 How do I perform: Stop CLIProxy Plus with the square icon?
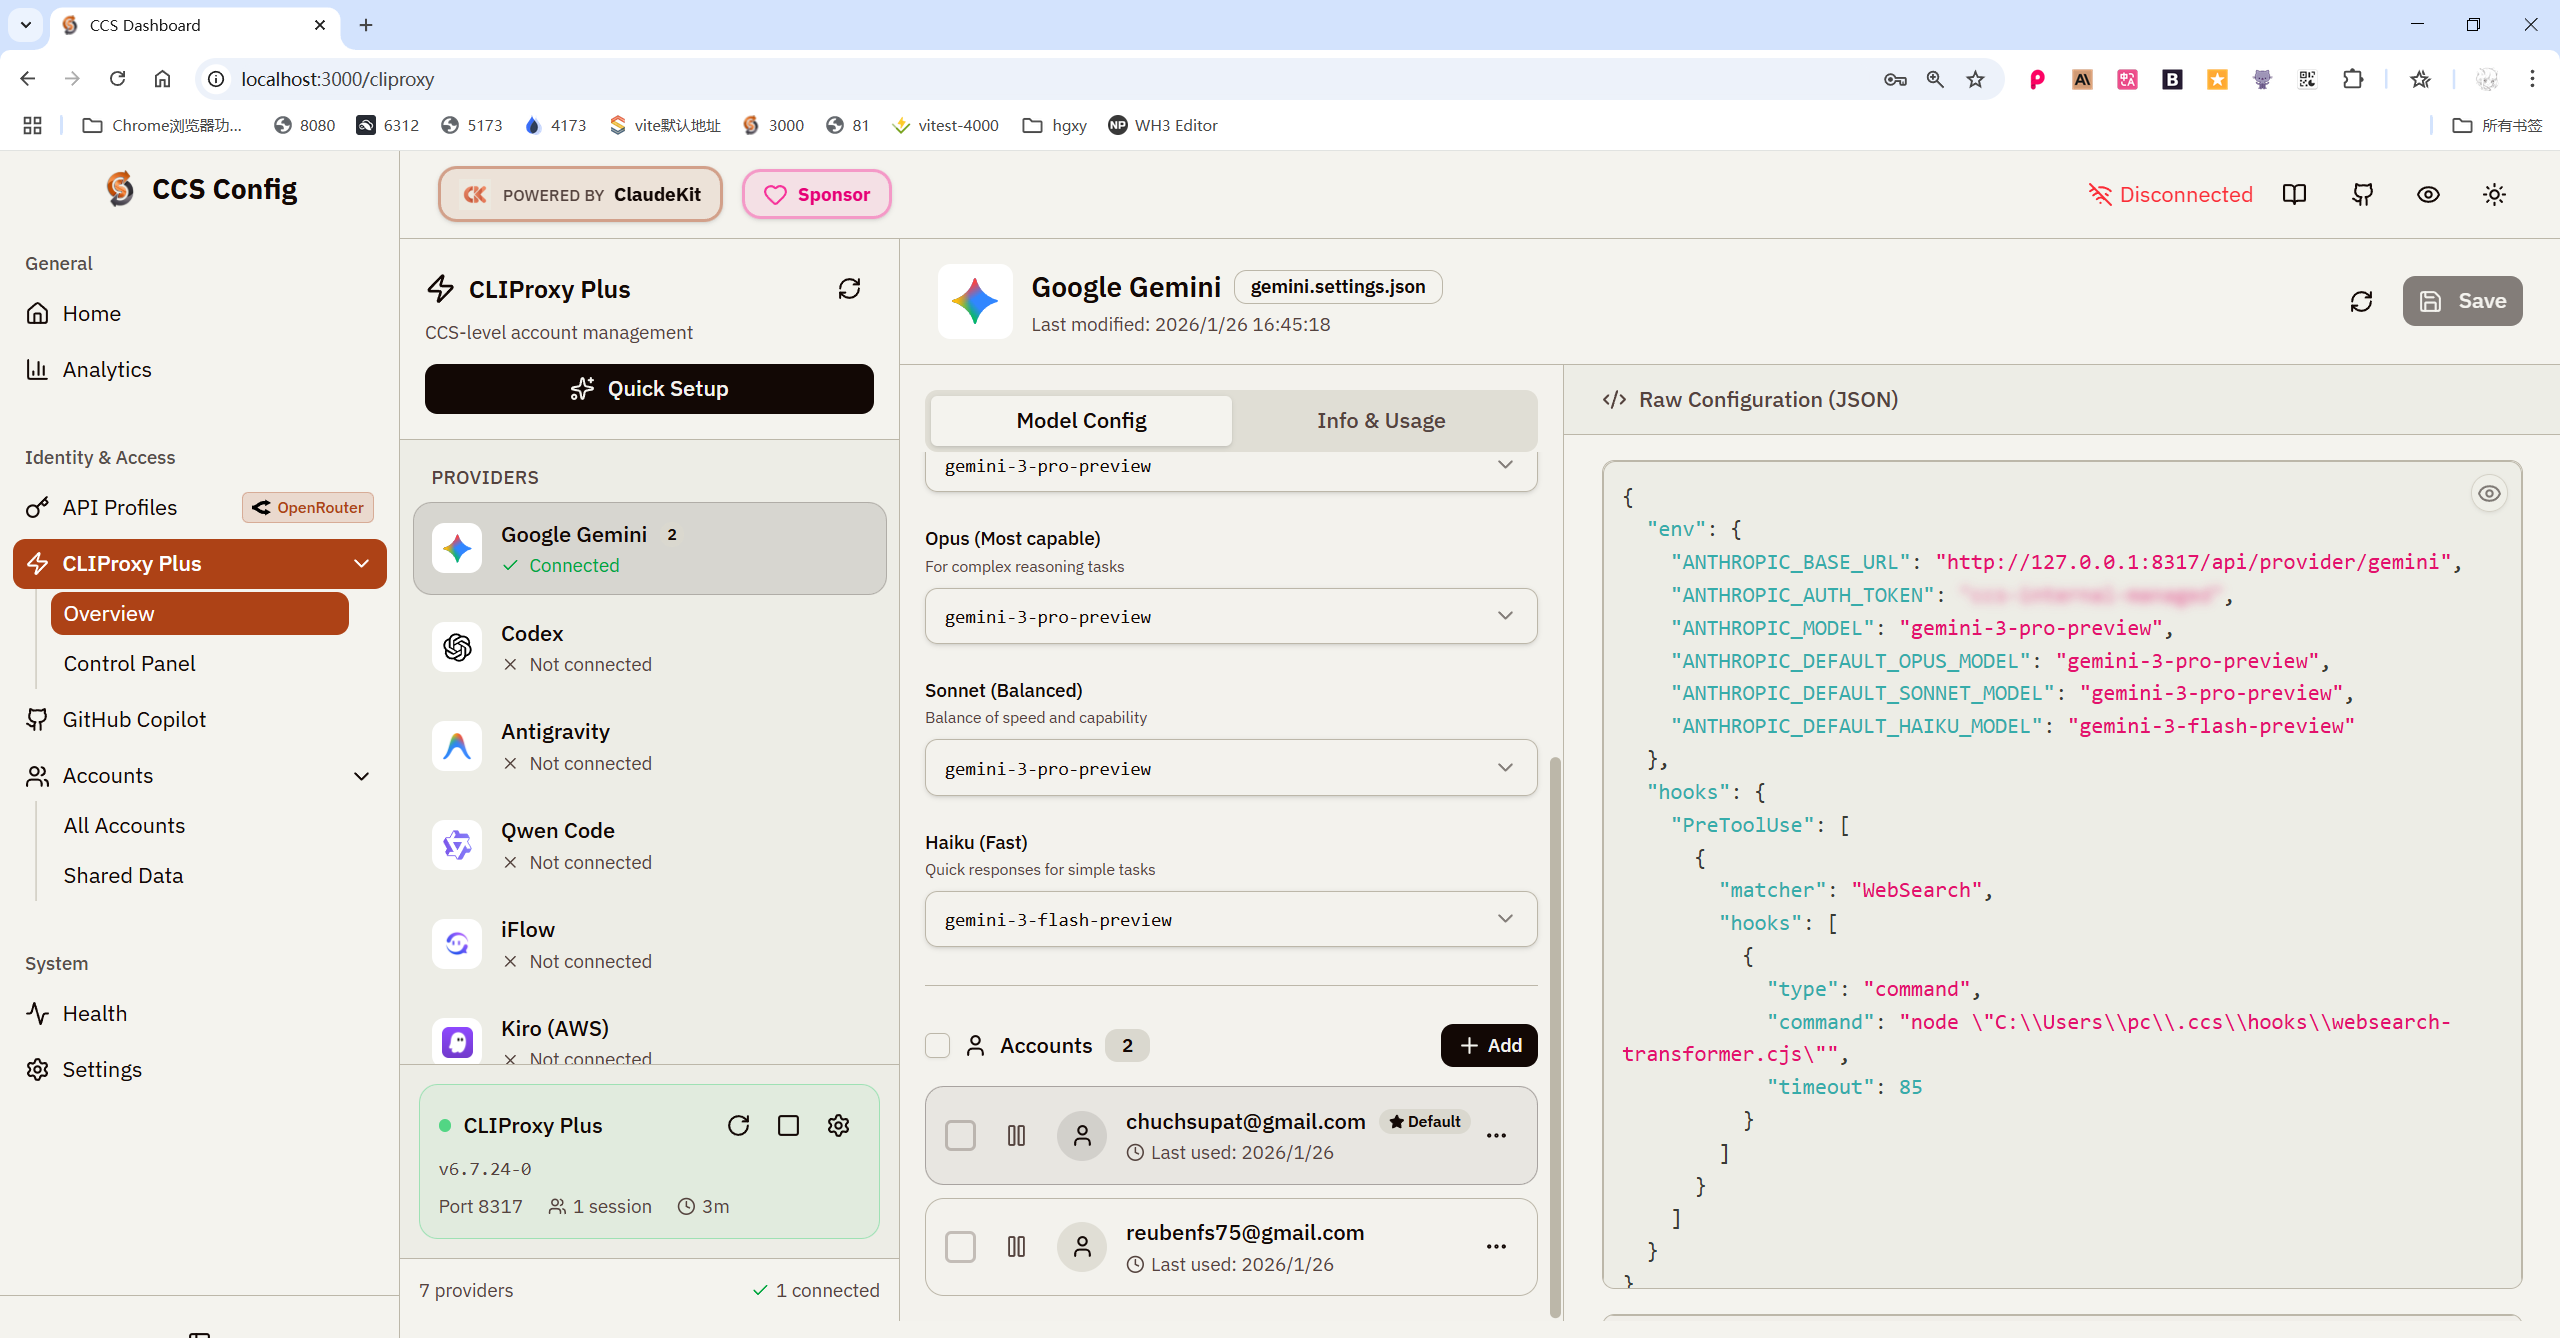click(788, 1125)
